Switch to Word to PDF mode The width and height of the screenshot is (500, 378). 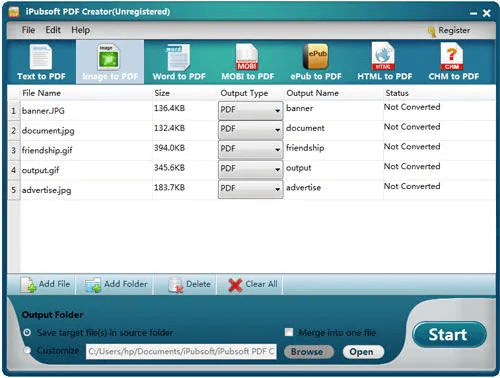179,62
